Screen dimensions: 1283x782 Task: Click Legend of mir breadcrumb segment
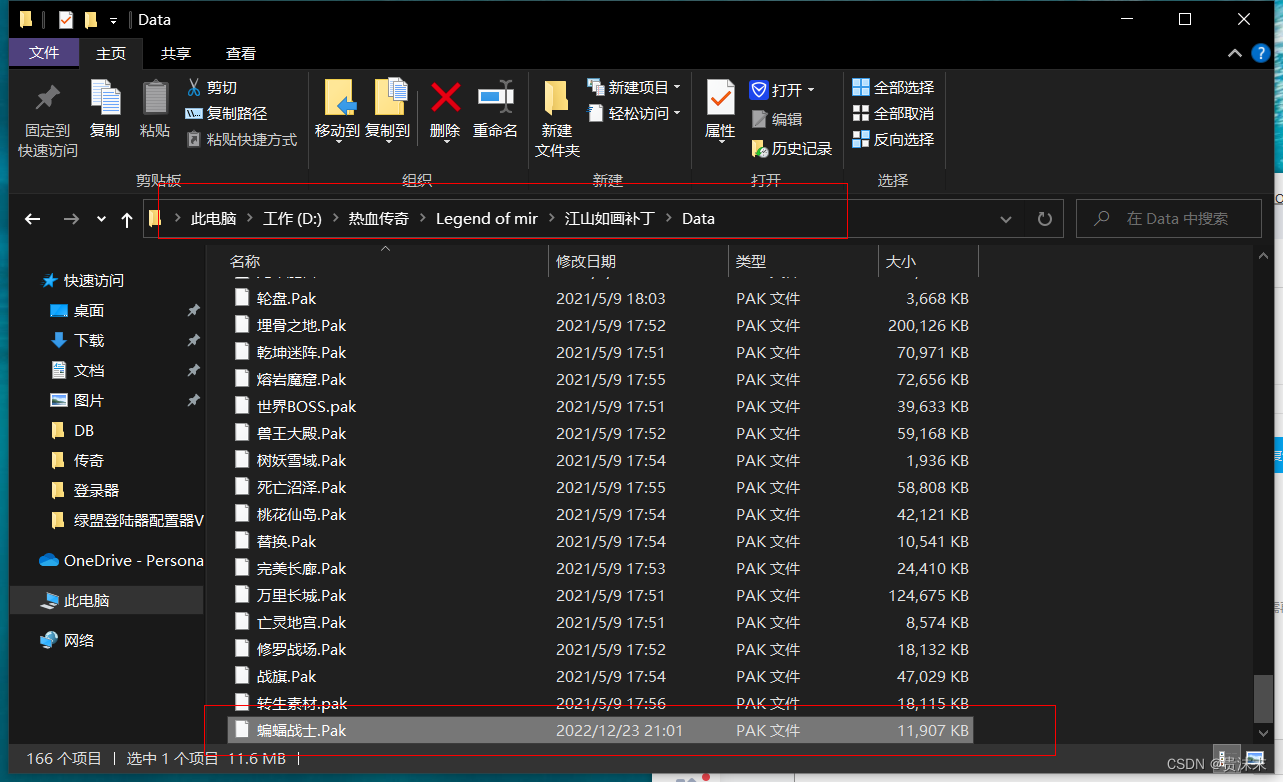point(487,219)
